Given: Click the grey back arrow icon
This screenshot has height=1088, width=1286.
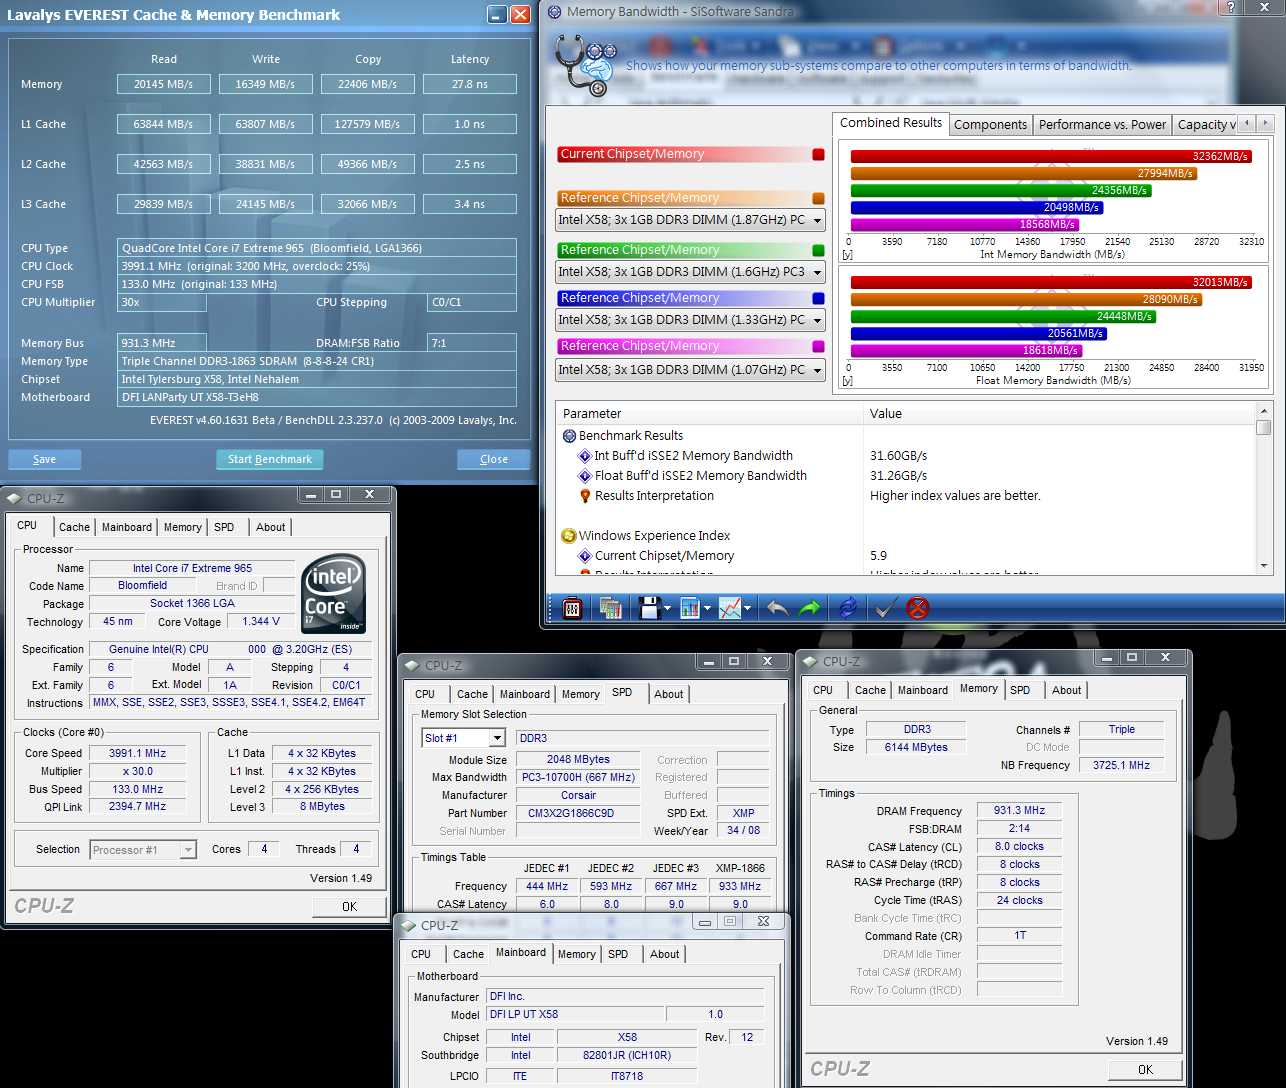Looking at the screenshot, I should (777, 607).
